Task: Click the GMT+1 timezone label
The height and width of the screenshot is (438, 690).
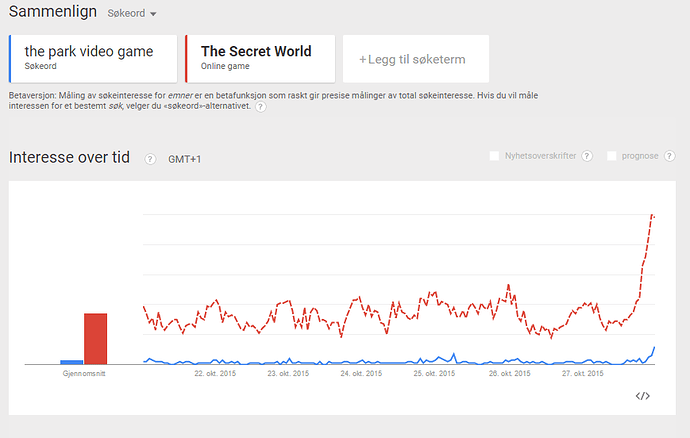Action: click(x=184, y=159)
